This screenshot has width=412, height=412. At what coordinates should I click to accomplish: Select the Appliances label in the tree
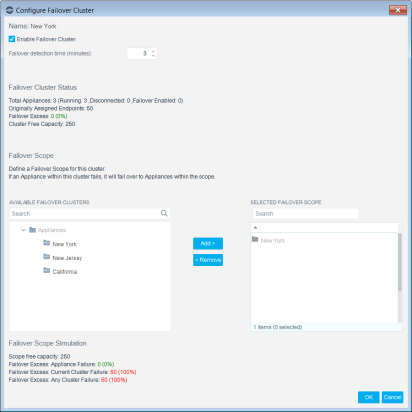pos(52,230)
